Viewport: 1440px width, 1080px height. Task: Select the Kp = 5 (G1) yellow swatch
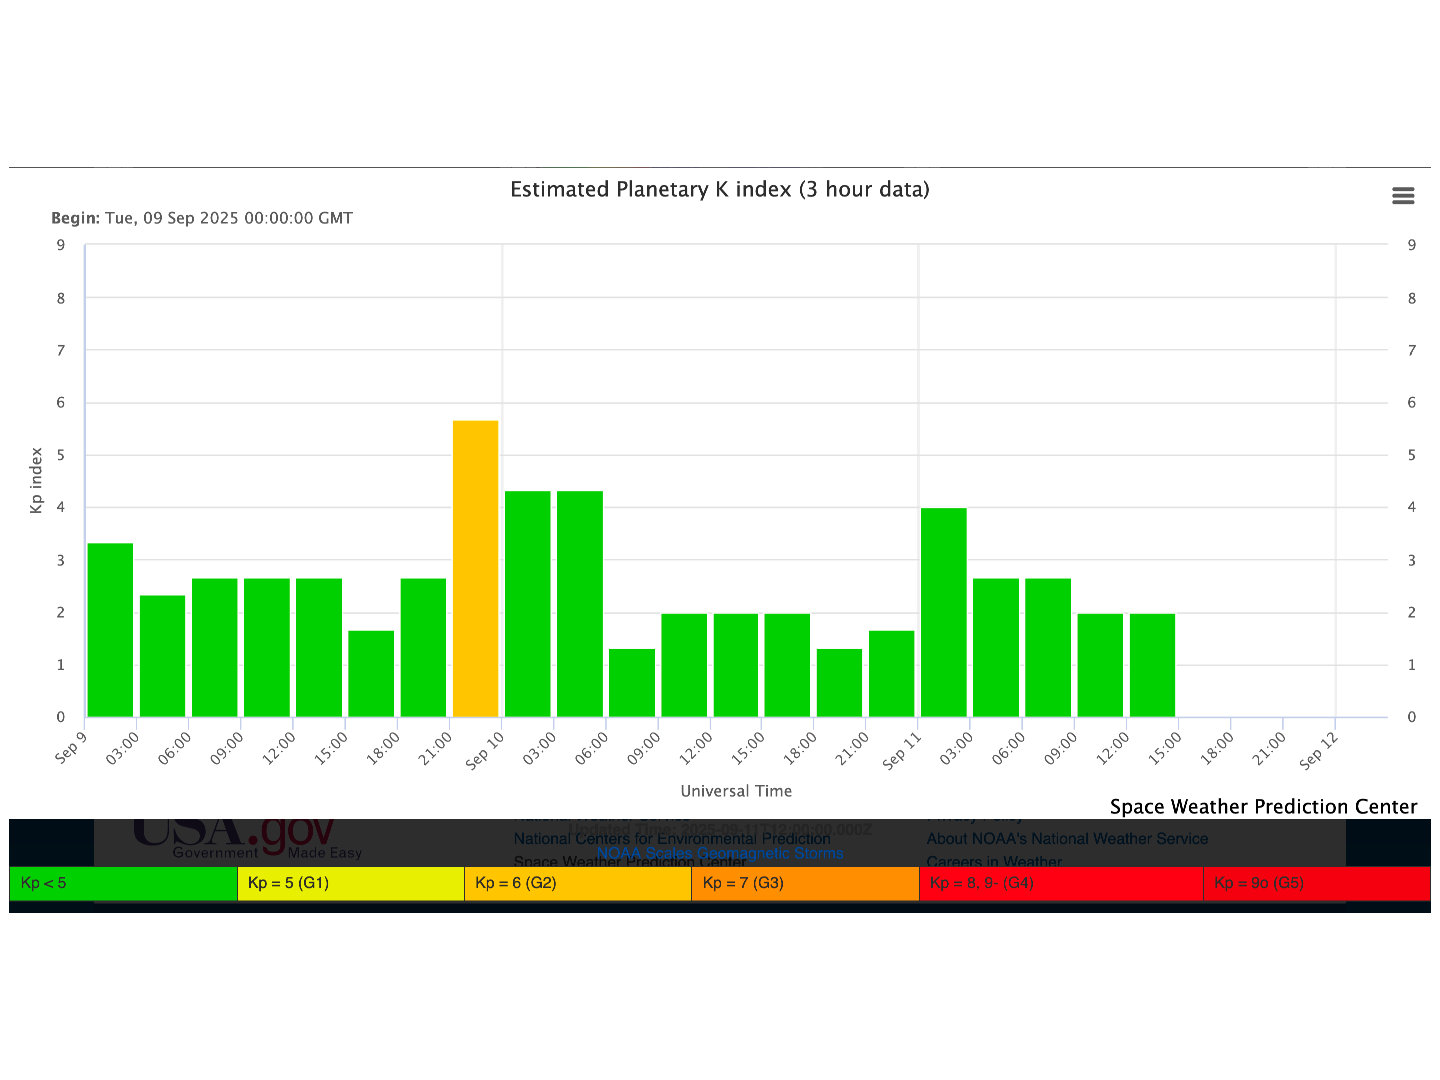[x=351, y=883]
